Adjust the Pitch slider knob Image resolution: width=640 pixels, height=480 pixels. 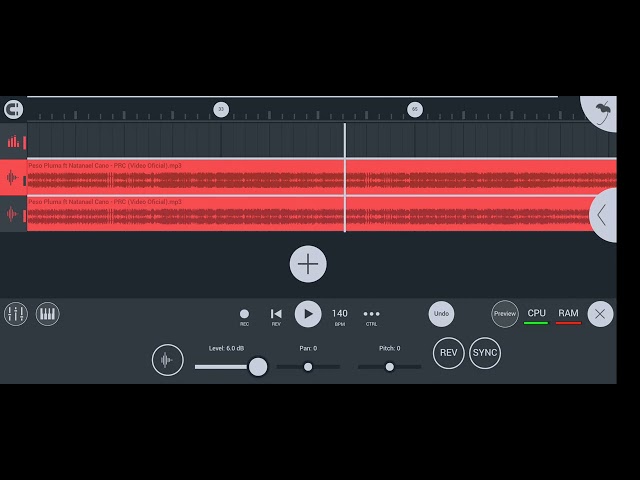390,367
